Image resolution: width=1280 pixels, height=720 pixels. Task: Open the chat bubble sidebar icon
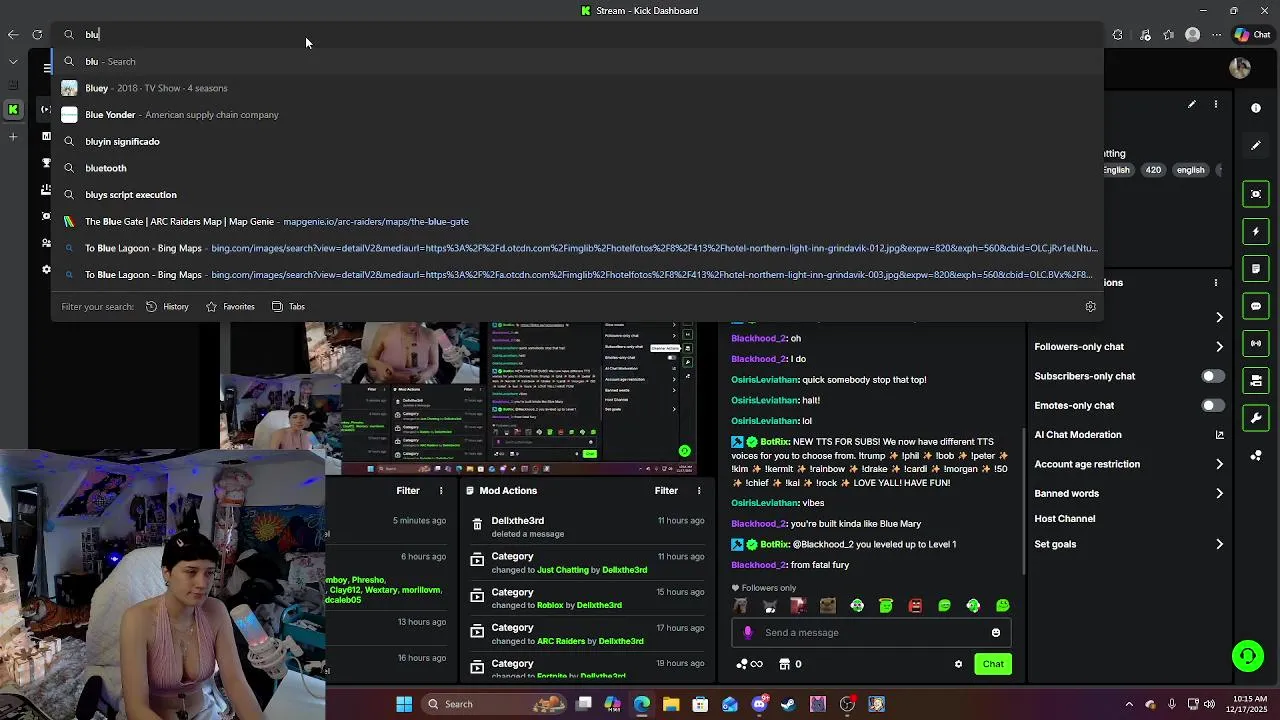pos(1256,306)
